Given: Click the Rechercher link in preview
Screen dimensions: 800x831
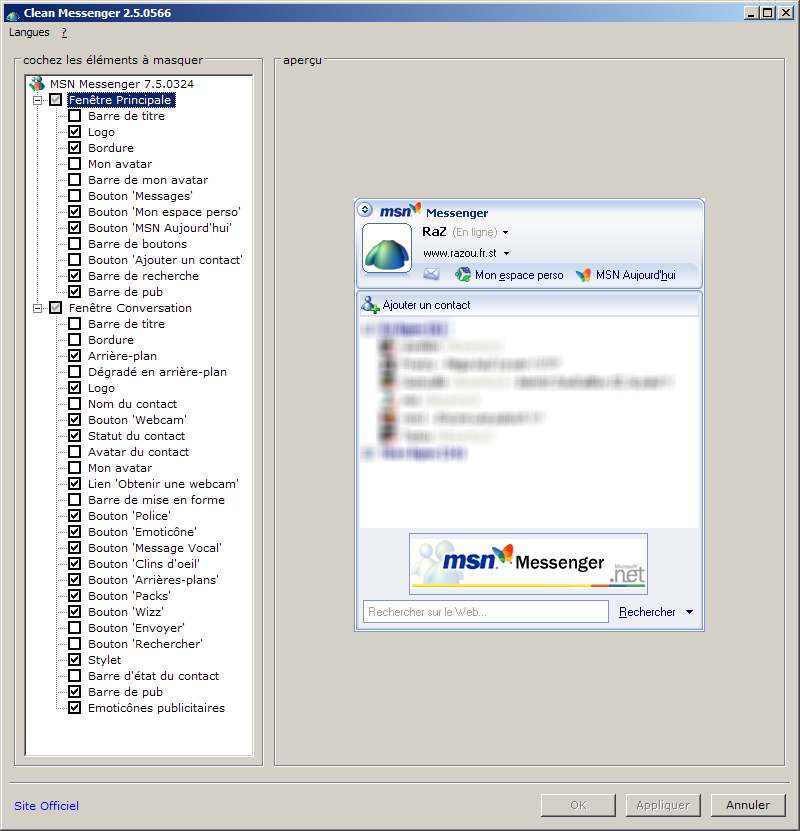Looking at the screenshot, I should click(x=647, y=612).
